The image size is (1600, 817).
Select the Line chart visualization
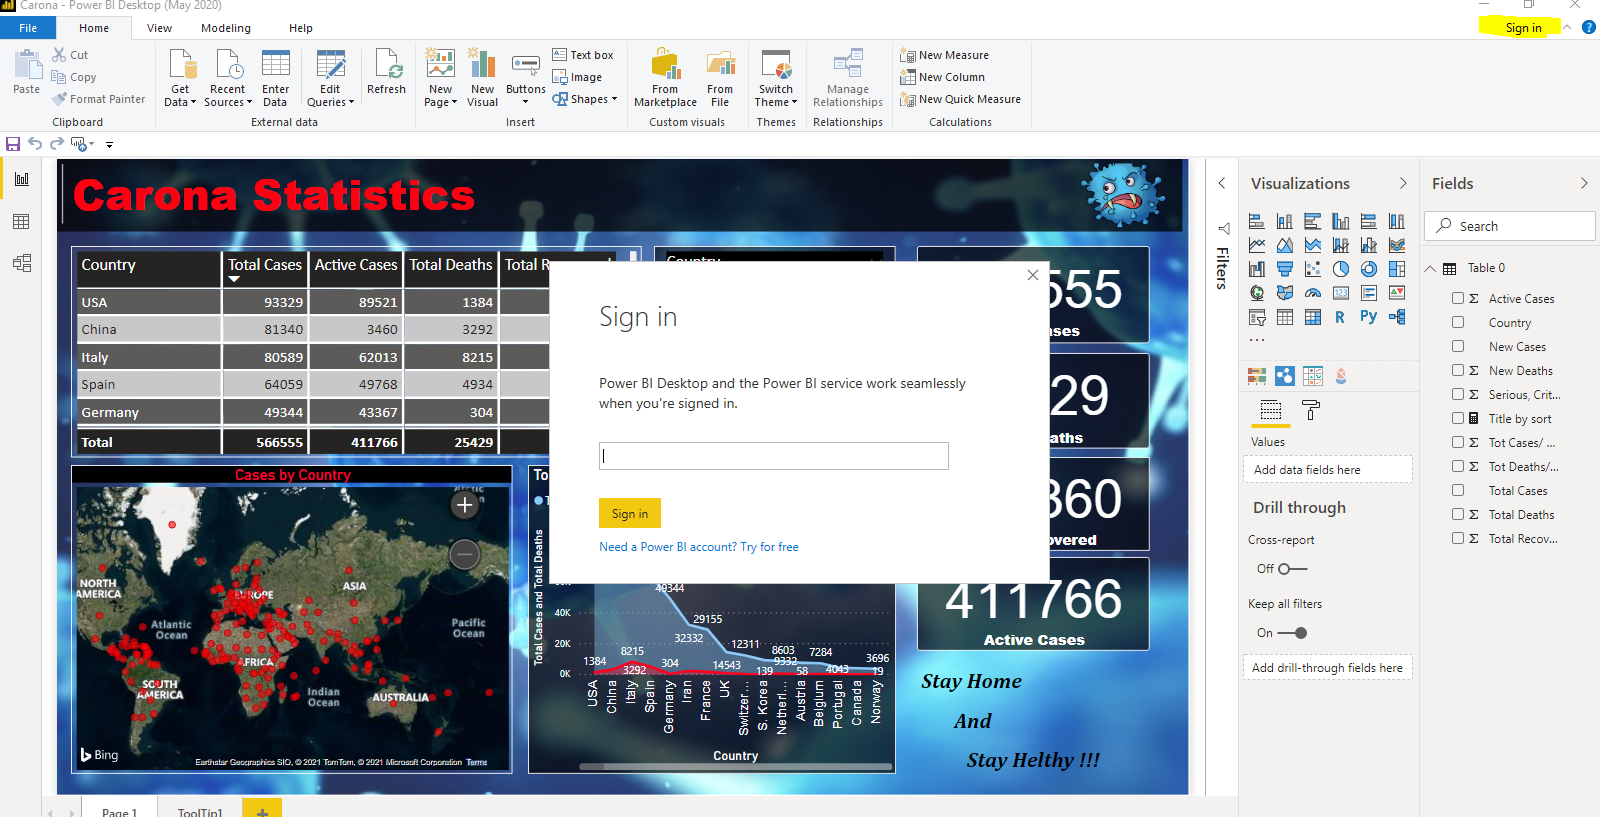tap(1257, 245)
